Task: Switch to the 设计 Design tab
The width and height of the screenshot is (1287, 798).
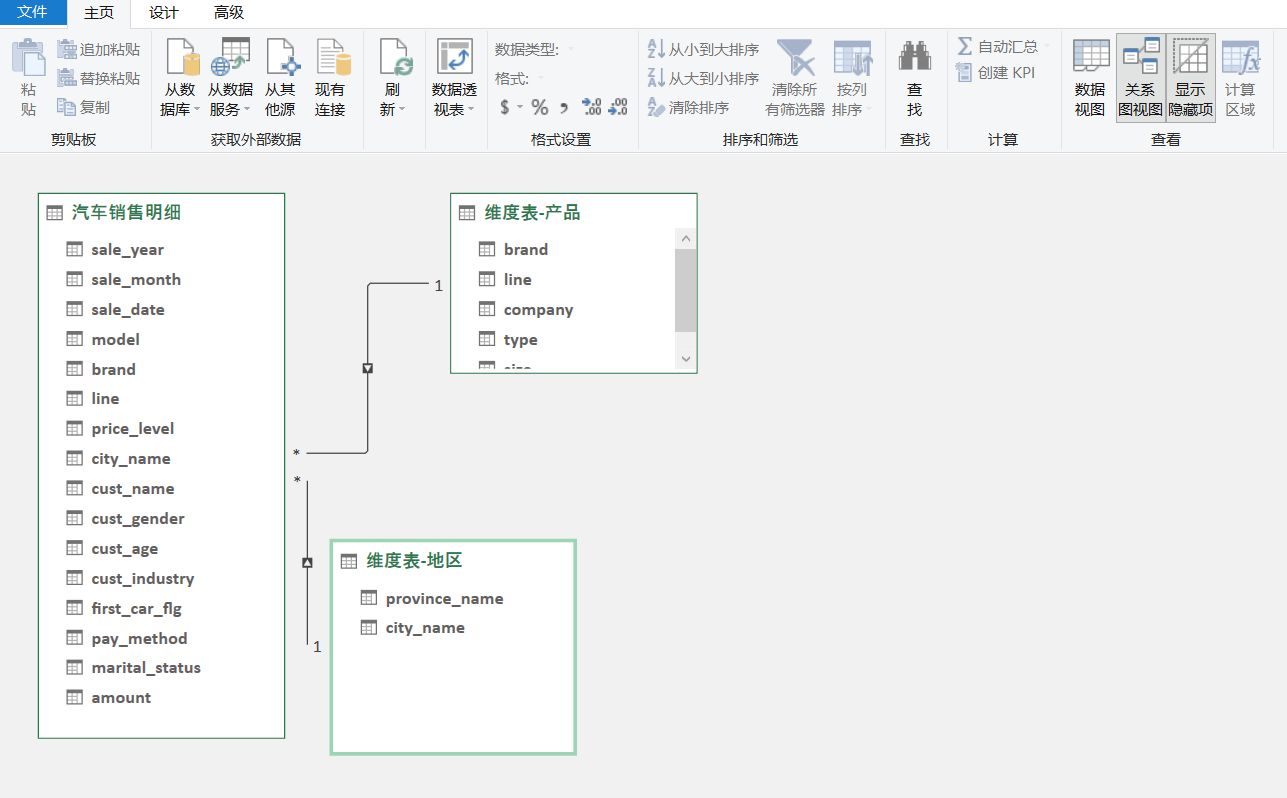Action: 164,13
